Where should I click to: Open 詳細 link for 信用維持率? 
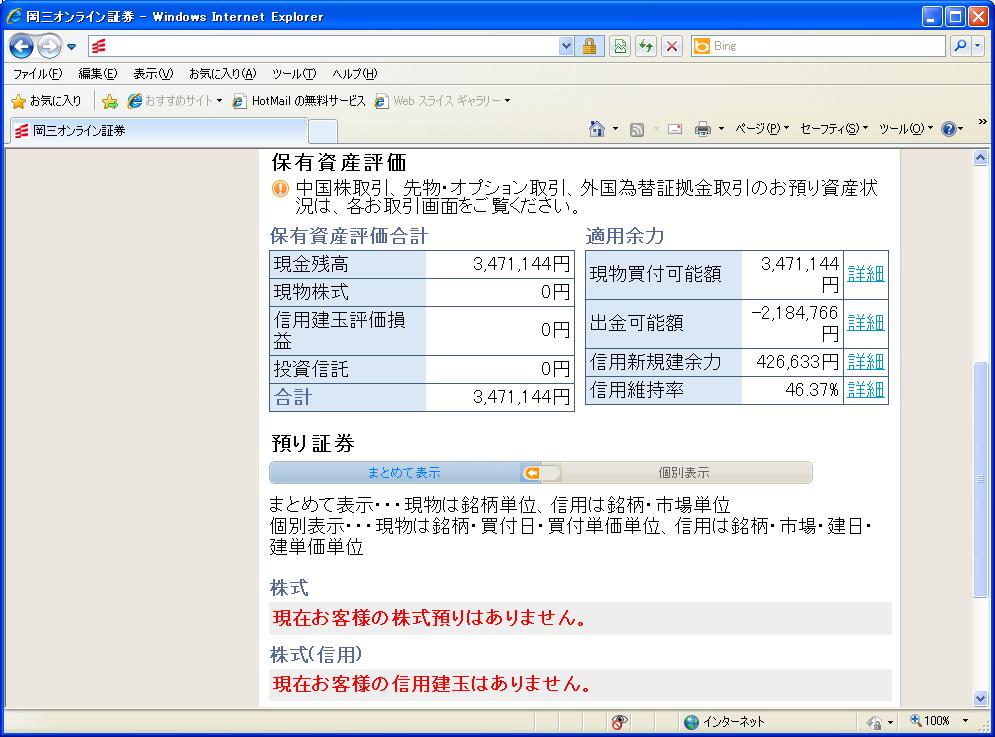pyautogui.click(x=865, y=390)
